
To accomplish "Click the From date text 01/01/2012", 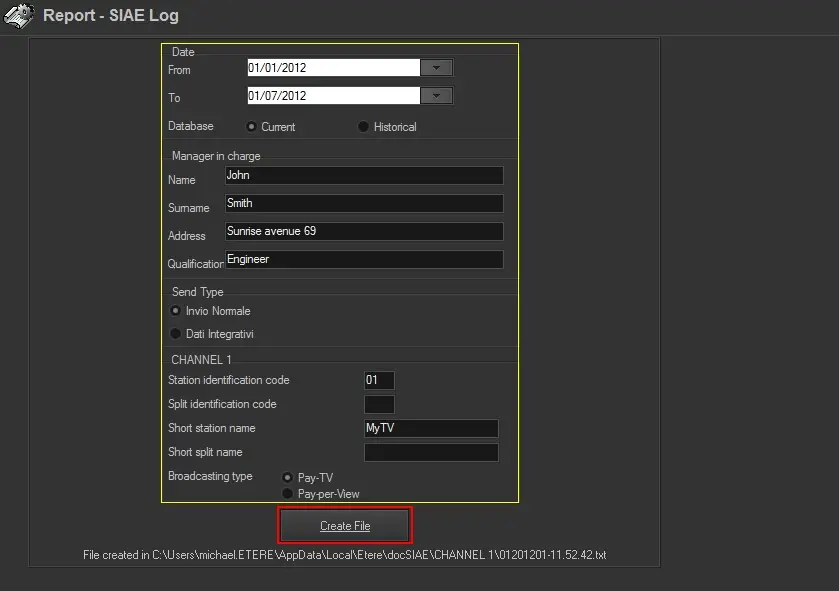I will [332, 68].
